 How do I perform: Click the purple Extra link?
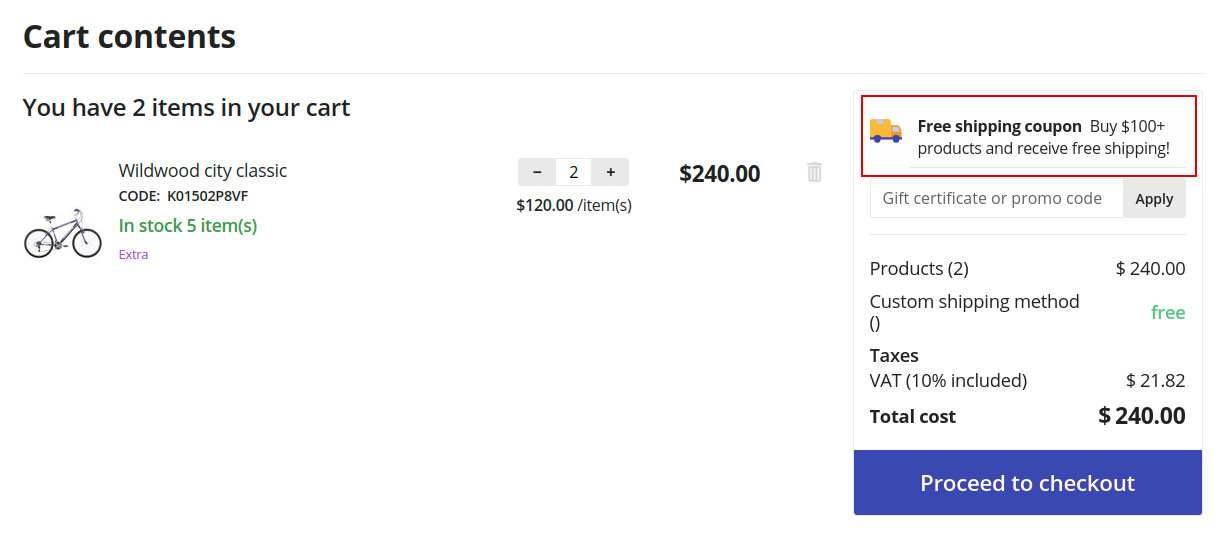click(134, 254)
